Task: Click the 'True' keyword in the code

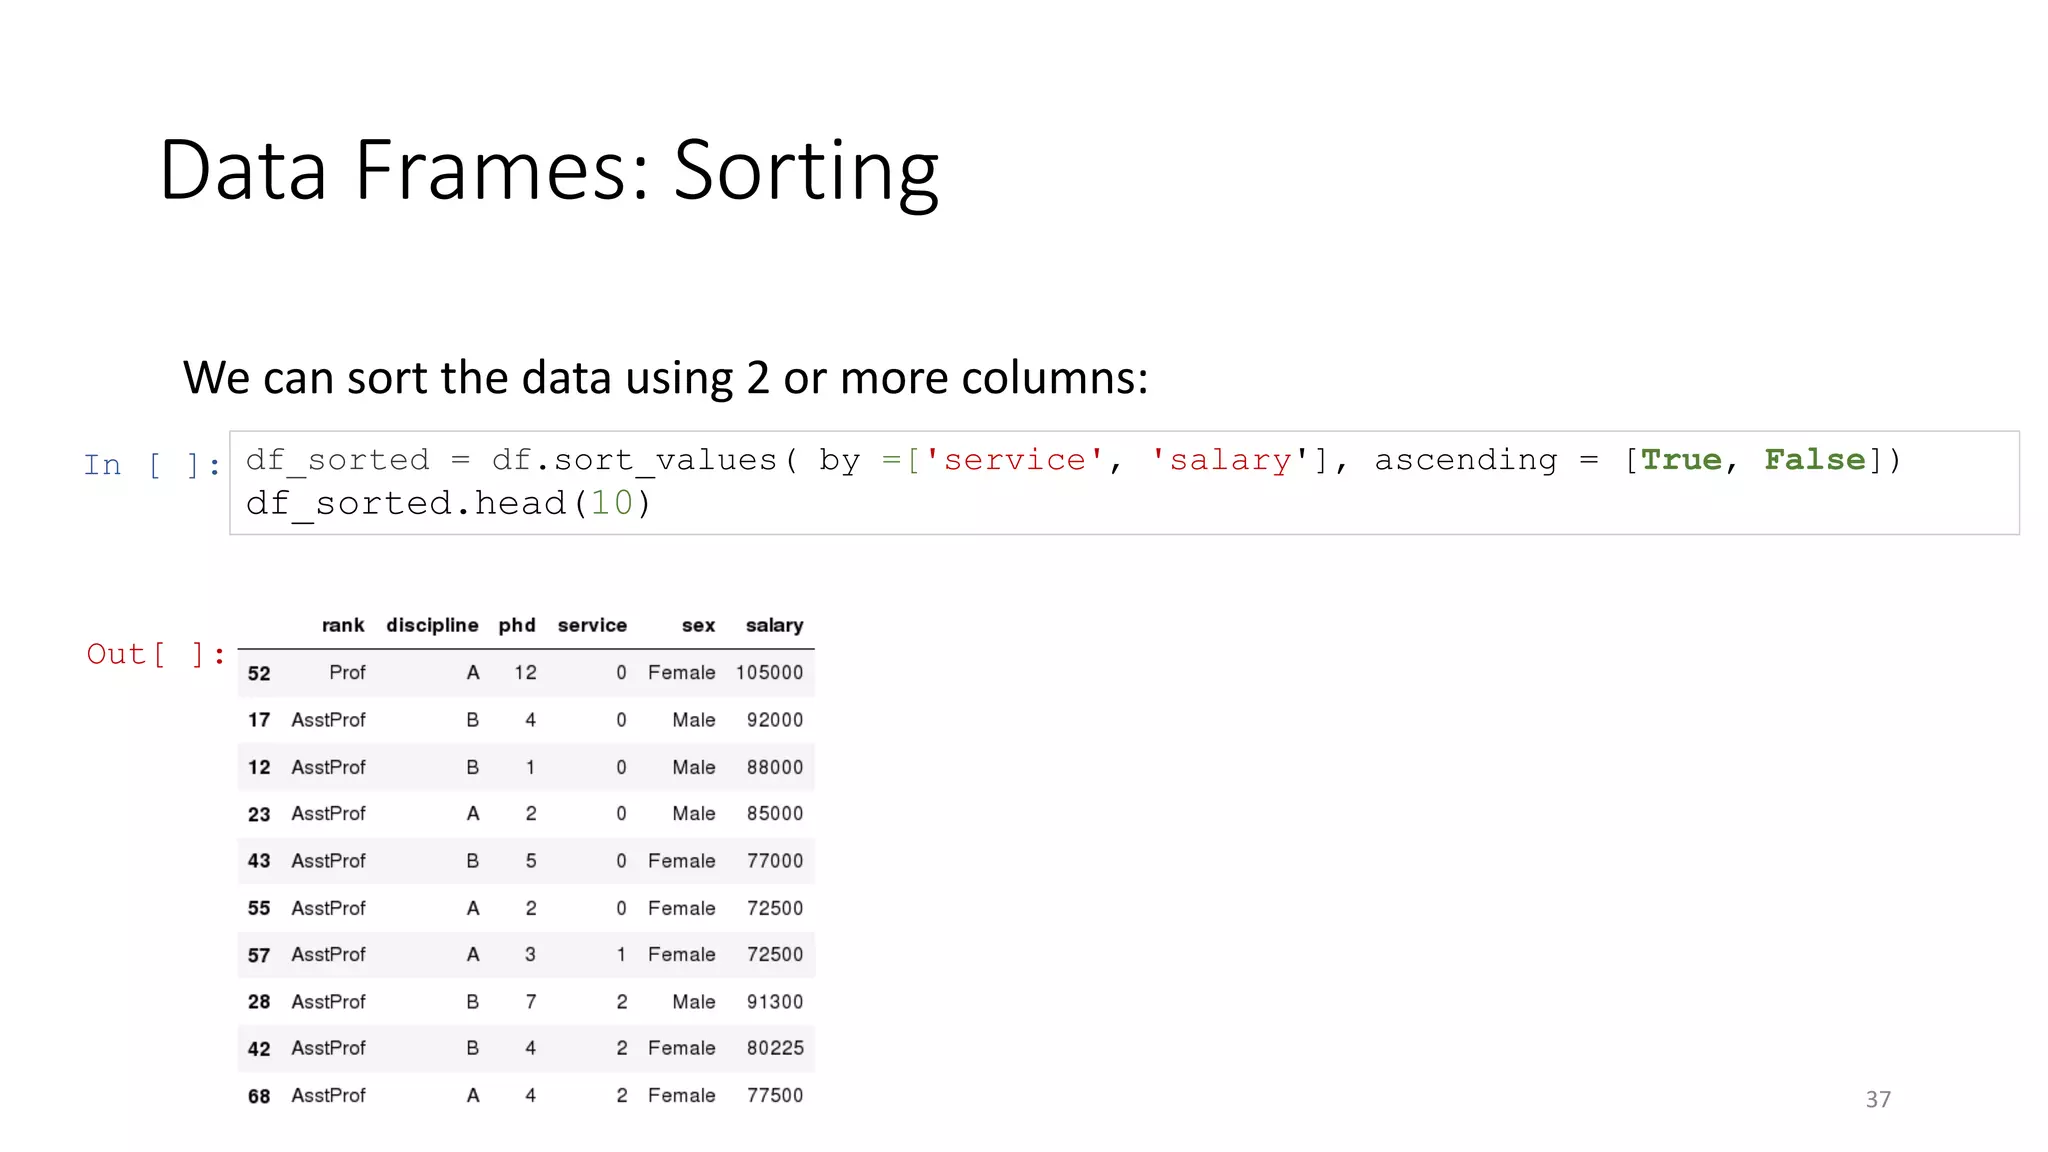Action: click(1681, 460)
